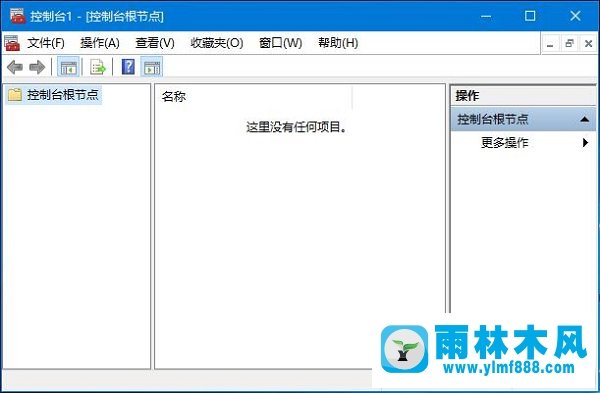
Task: Click 控制台根节点 header in actions pane
Action: point(523,119)
